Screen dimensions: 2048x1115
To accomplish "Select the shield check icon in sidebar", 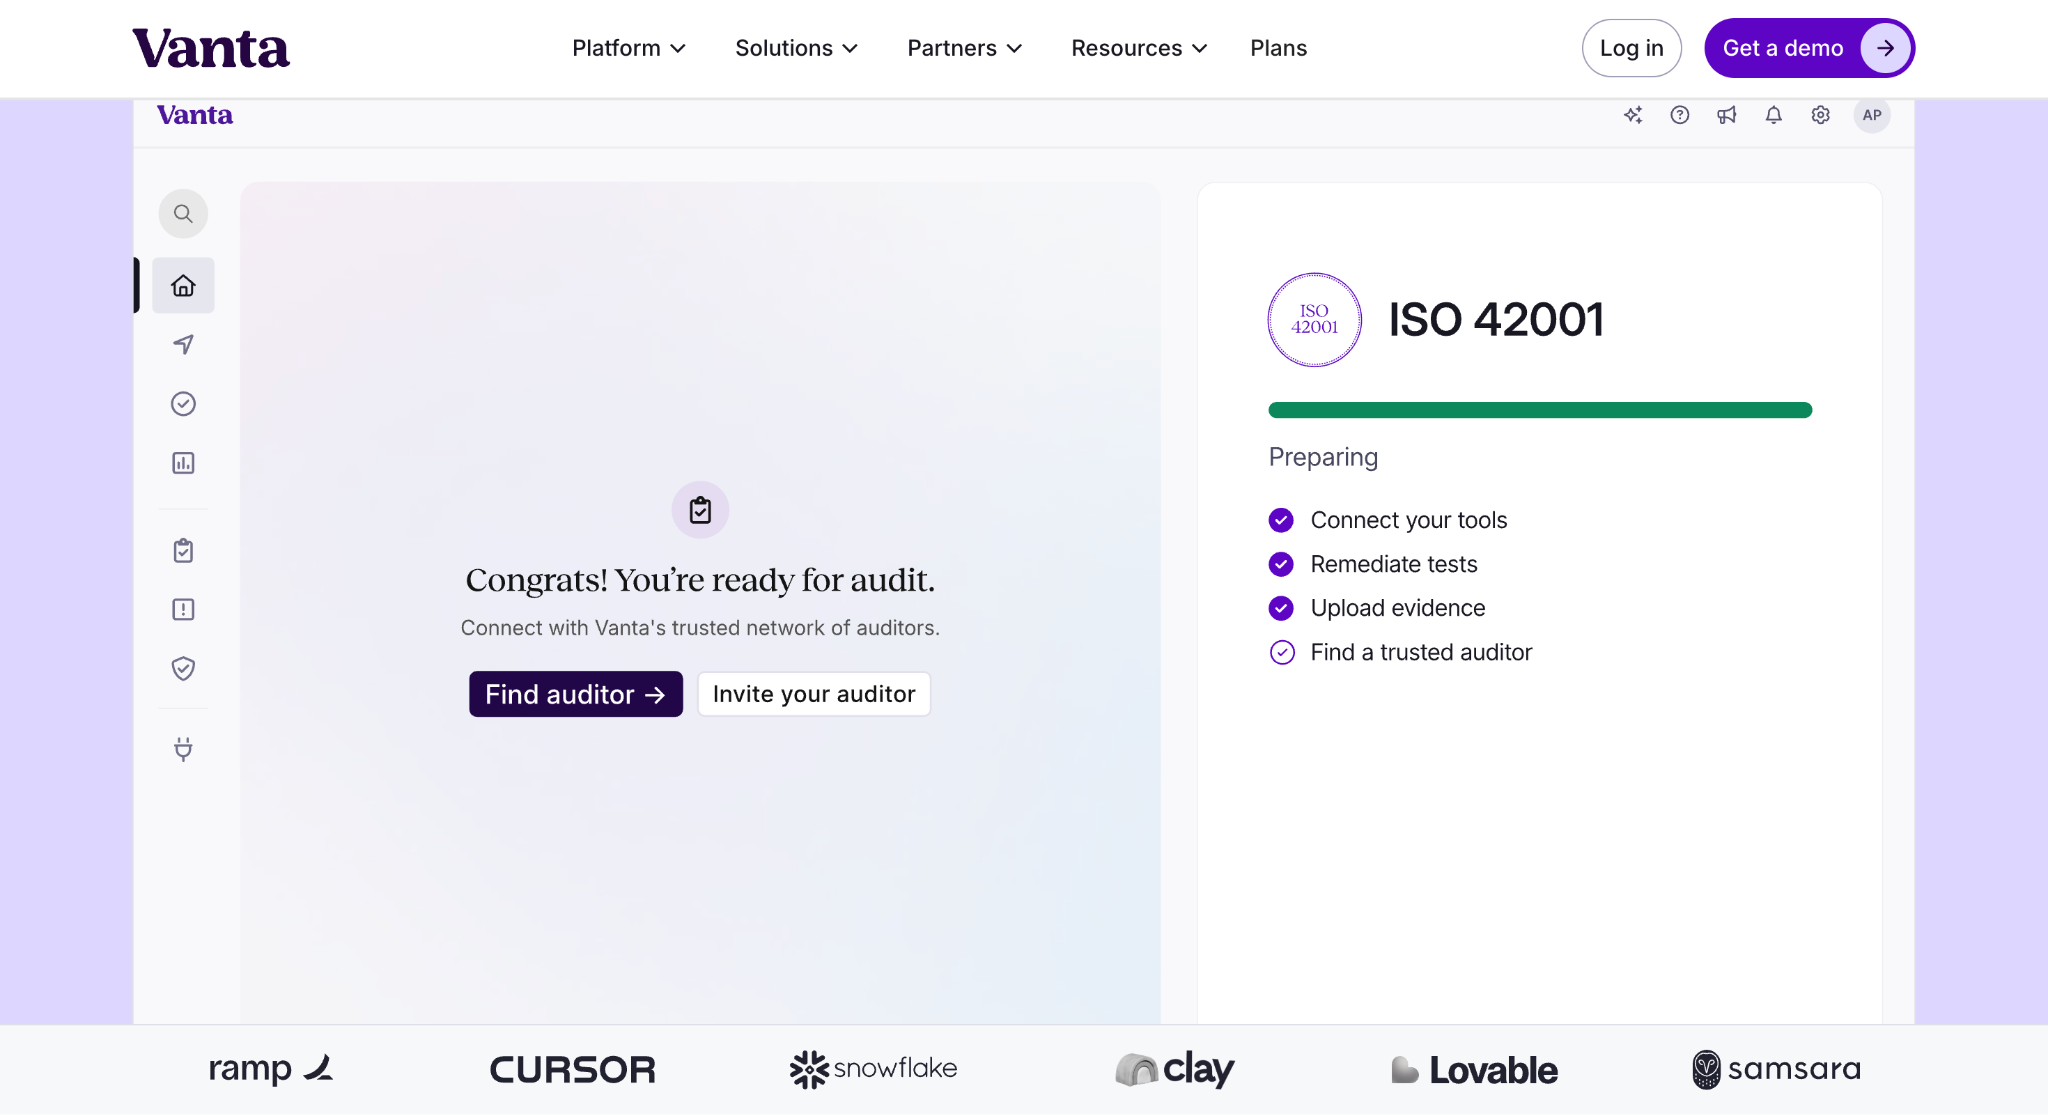I will [x=183, y=669].
